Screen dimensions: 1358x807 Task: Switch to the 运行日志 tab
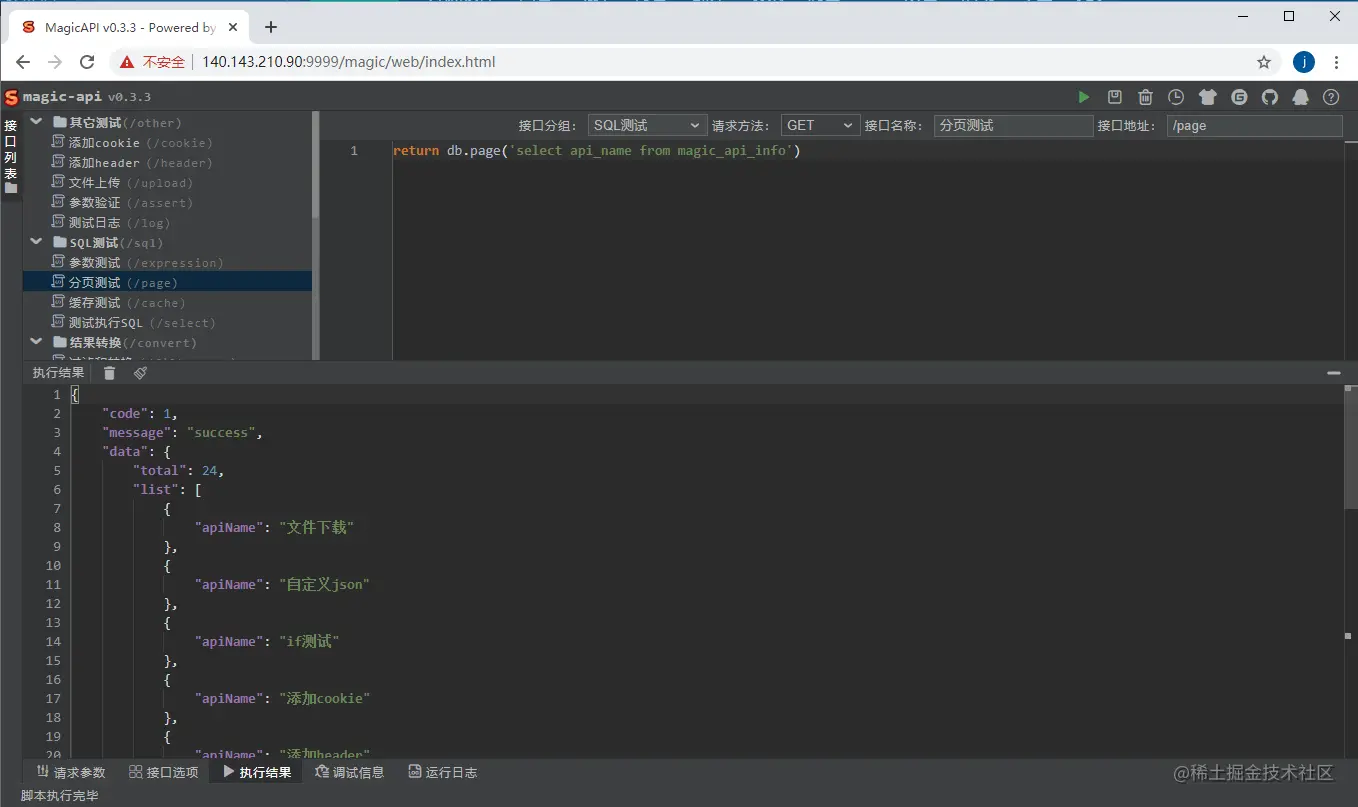(x=443, y=772)
